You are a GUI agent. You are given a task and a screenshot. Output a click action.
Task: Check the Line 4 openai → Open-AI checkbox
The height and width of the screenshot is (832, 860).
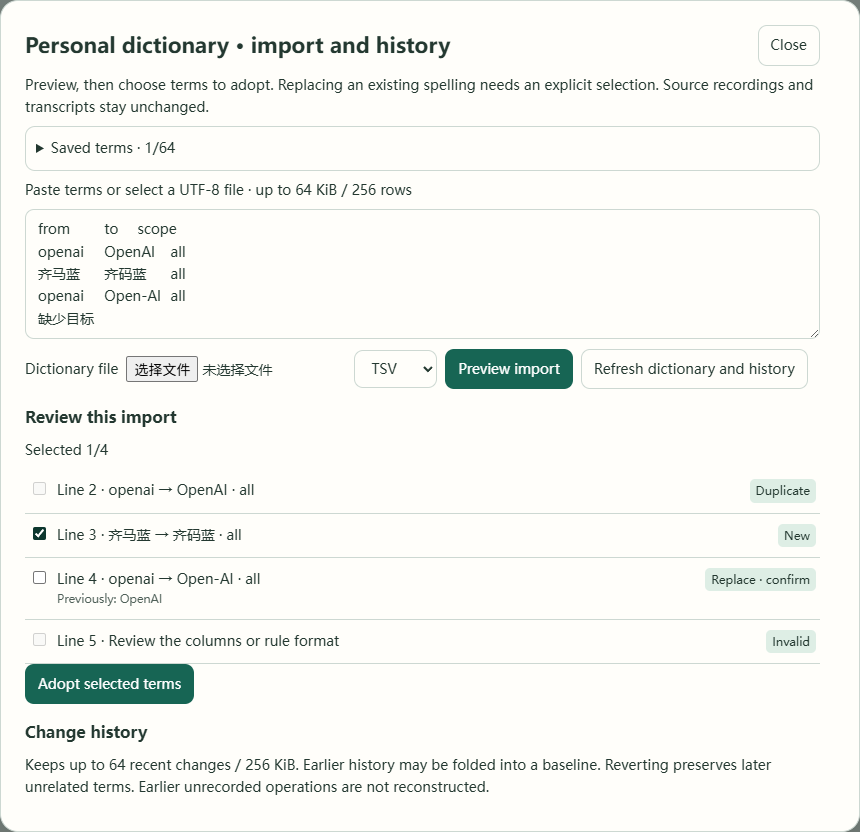tap(39, 578)
